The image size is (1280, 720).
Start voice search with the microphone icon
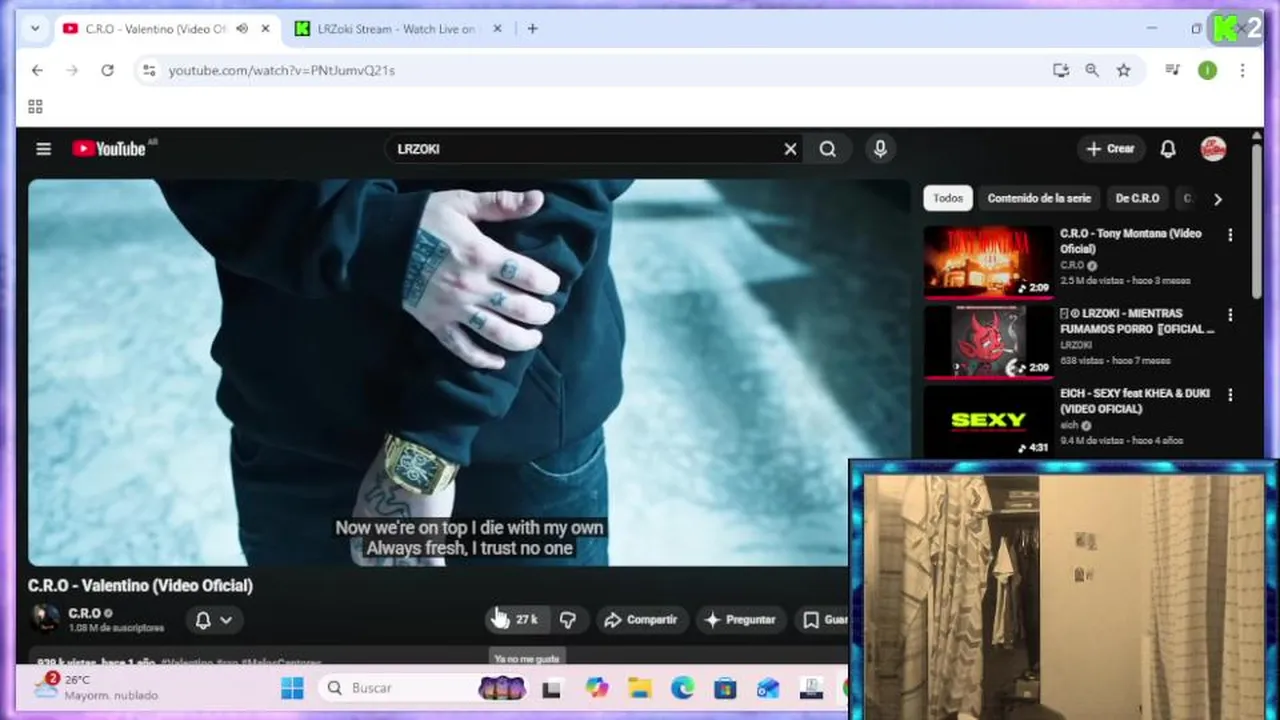(x=880, y=149)
